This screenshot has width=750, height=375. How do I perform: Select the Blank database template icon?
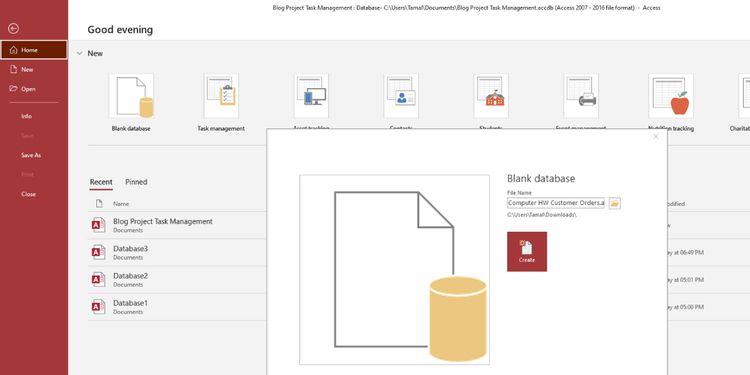tap(131, 96)
